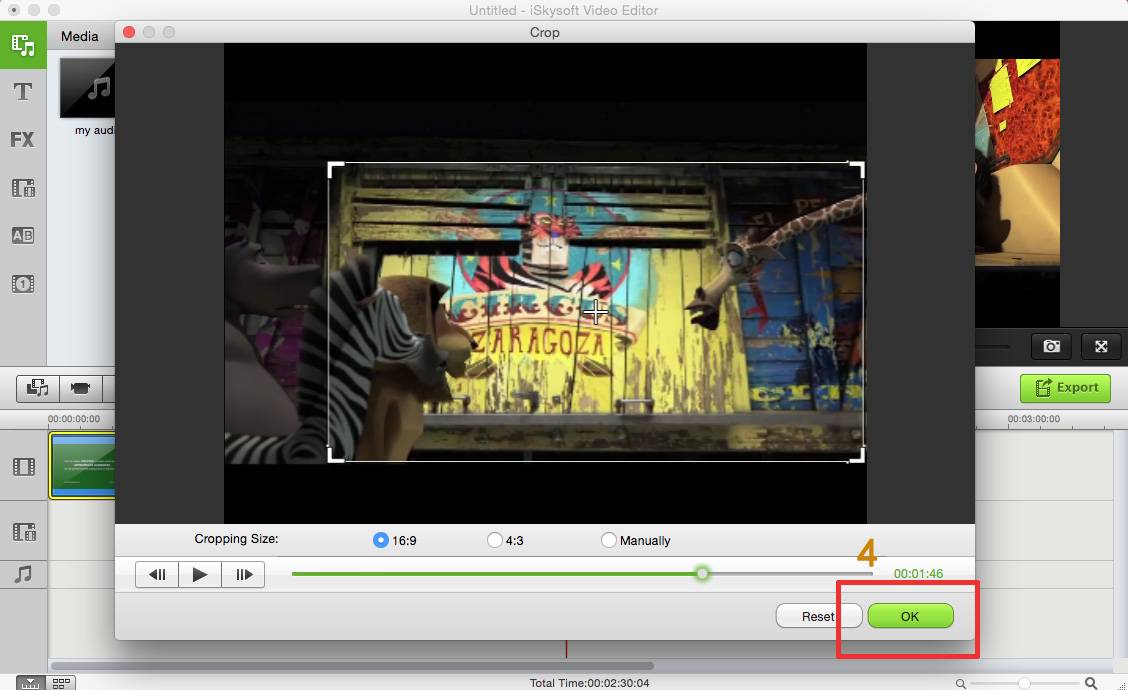Image resolution: width=1128 pixels, height=690 pixels.
Task: Take a snapshot with camera icon
Action: [1051, 346]
